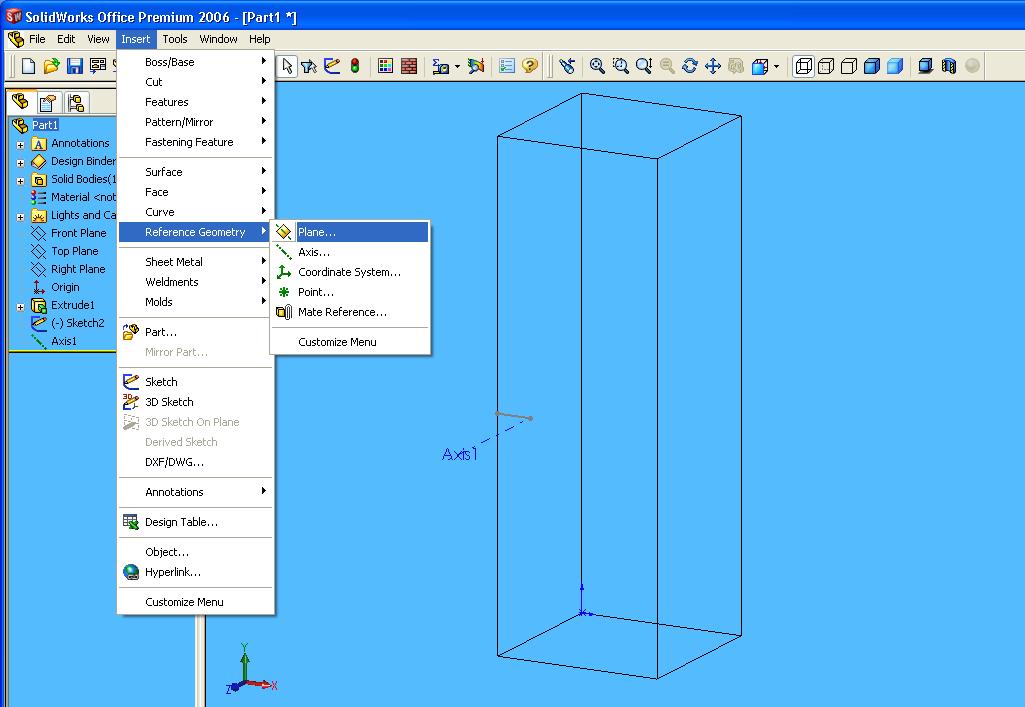Toggle the Section View icon
Image resolution: width=1025 pixels, height=707 pixels.
coord(949,66)
